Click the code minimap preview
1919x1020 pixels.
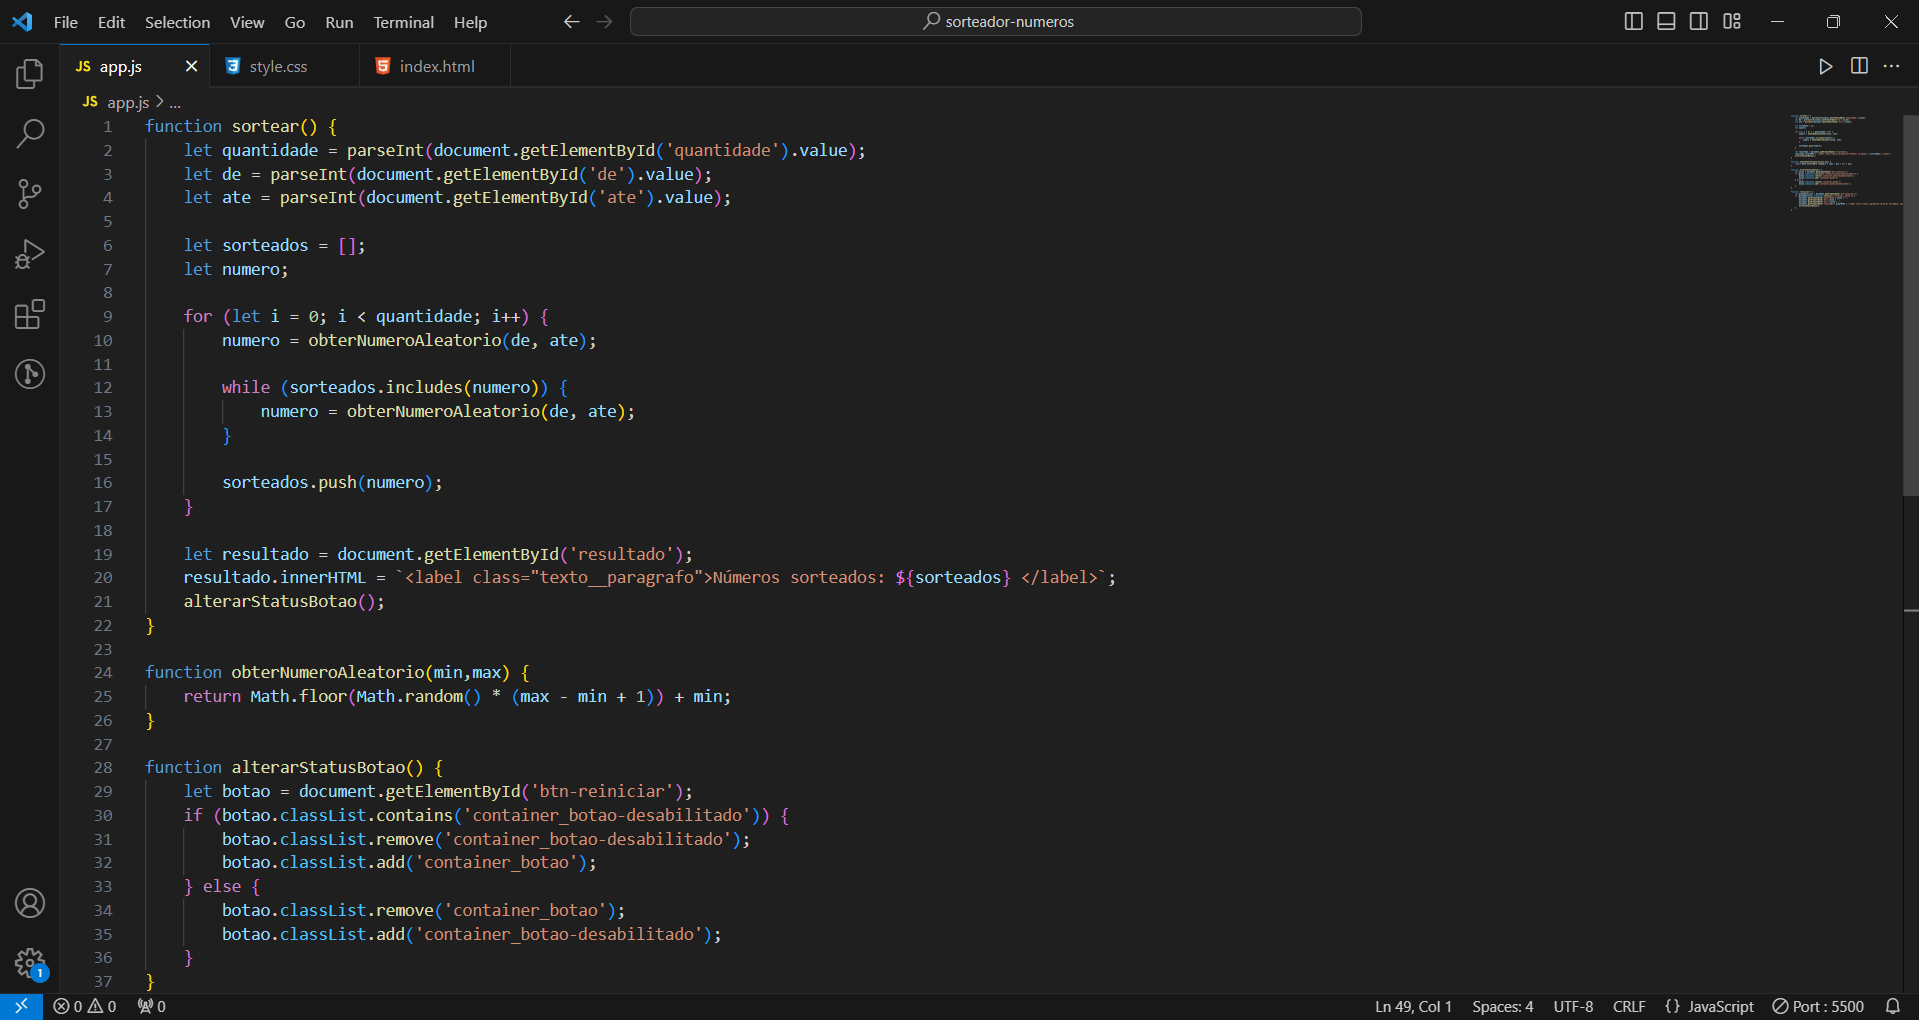[1845, 161]
